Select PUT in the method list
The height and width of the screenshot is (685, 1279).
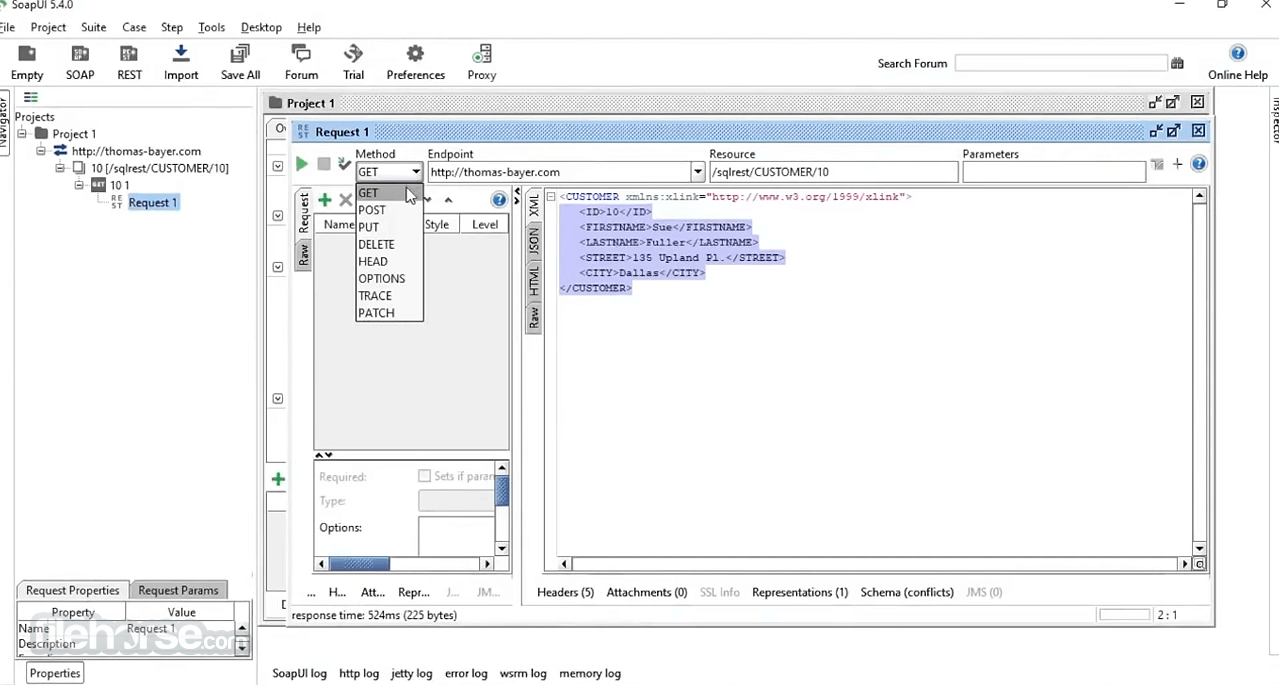(390, 227)
